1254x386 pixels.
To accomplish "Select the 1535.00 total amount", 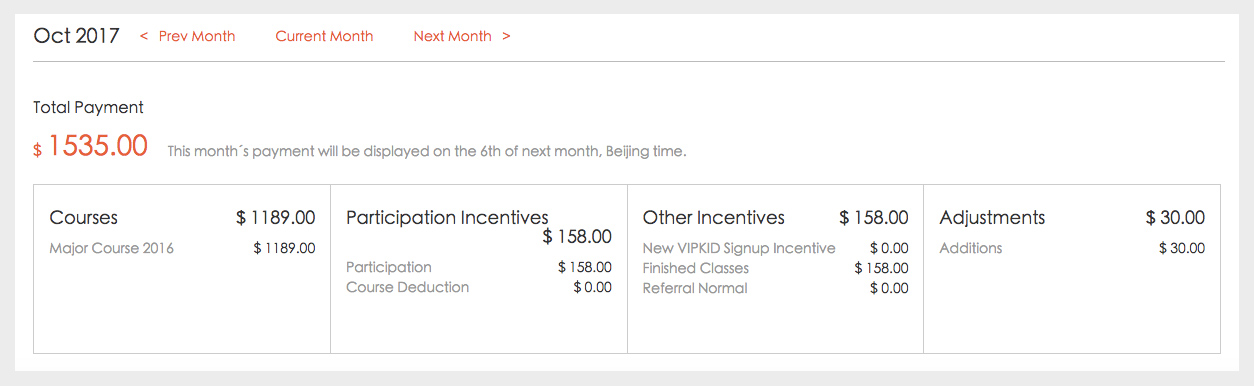I will (97, 146).
